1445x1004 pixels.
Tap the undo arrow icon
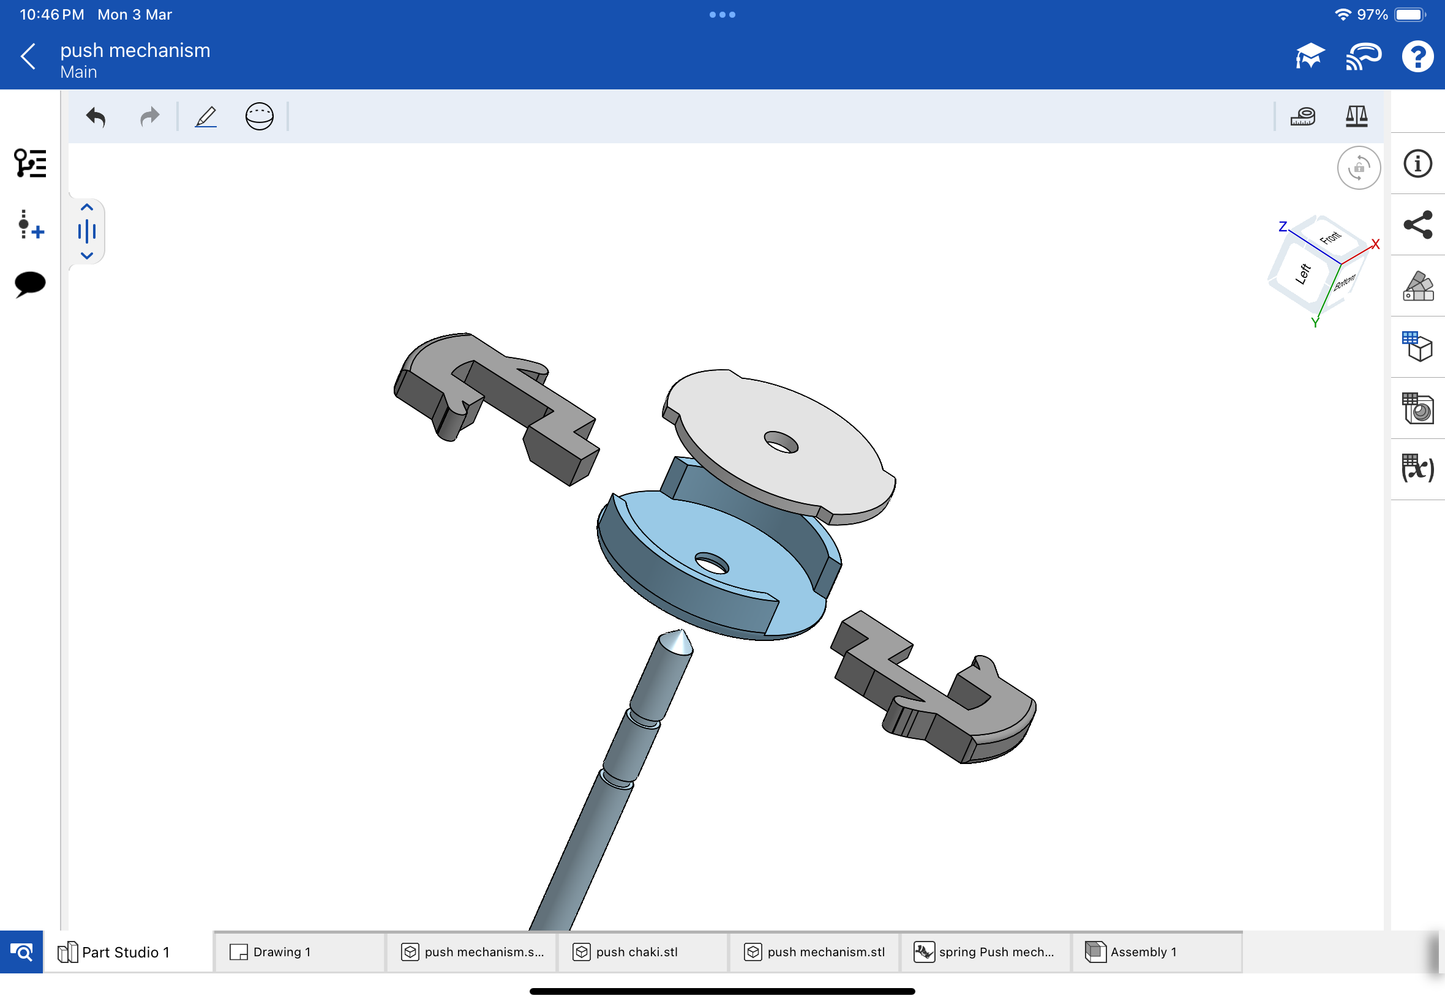click(x=96, y=117)
